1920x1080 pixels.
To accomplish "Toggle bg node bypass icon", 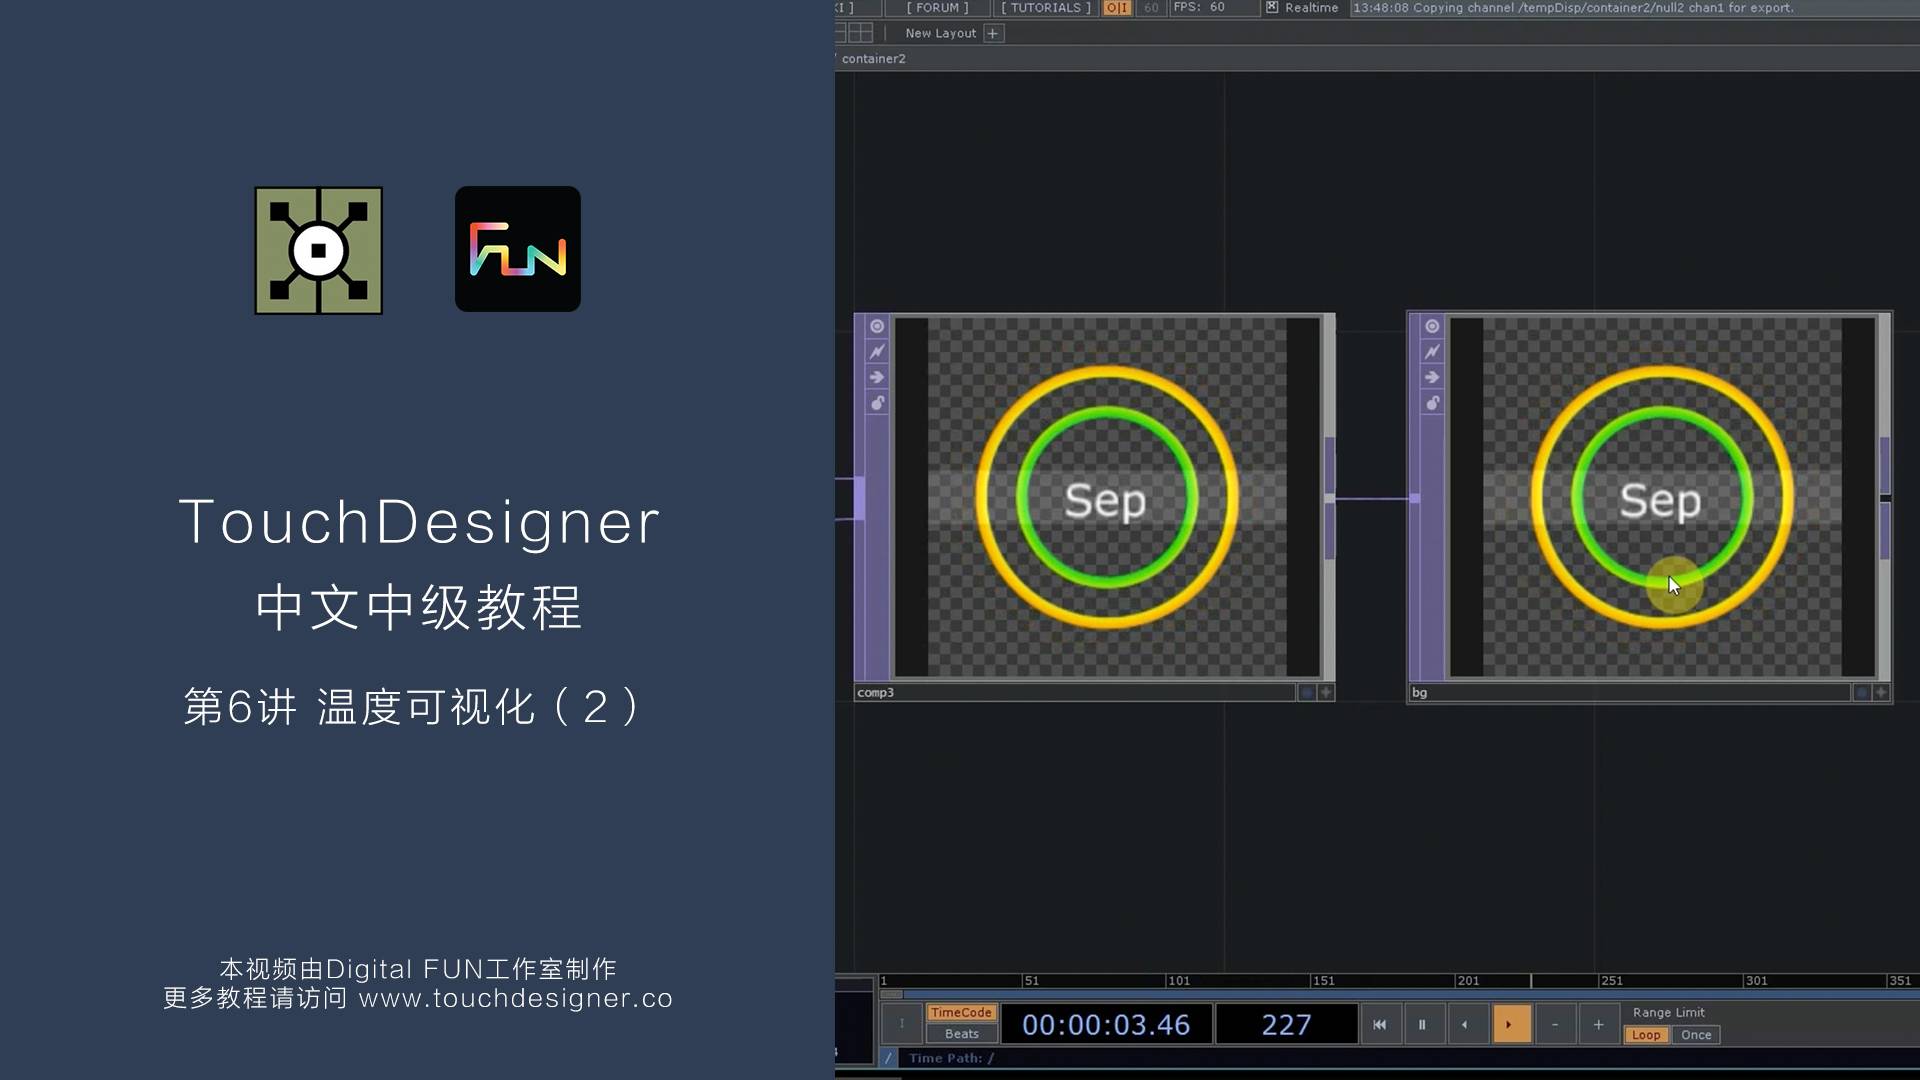I will 1432,352.
